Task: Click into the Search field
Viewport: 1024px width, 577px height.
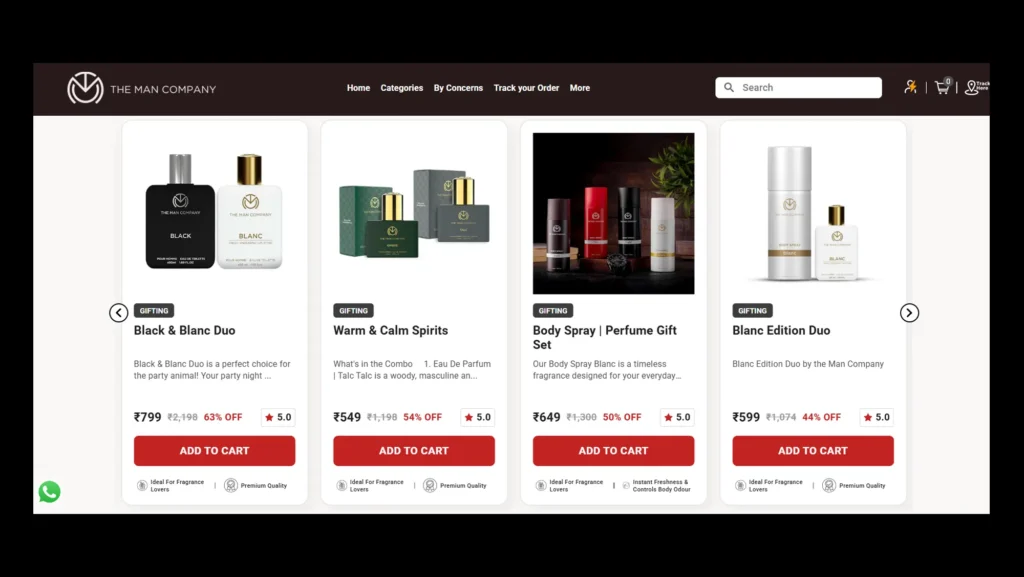Action: pos(798,87)
